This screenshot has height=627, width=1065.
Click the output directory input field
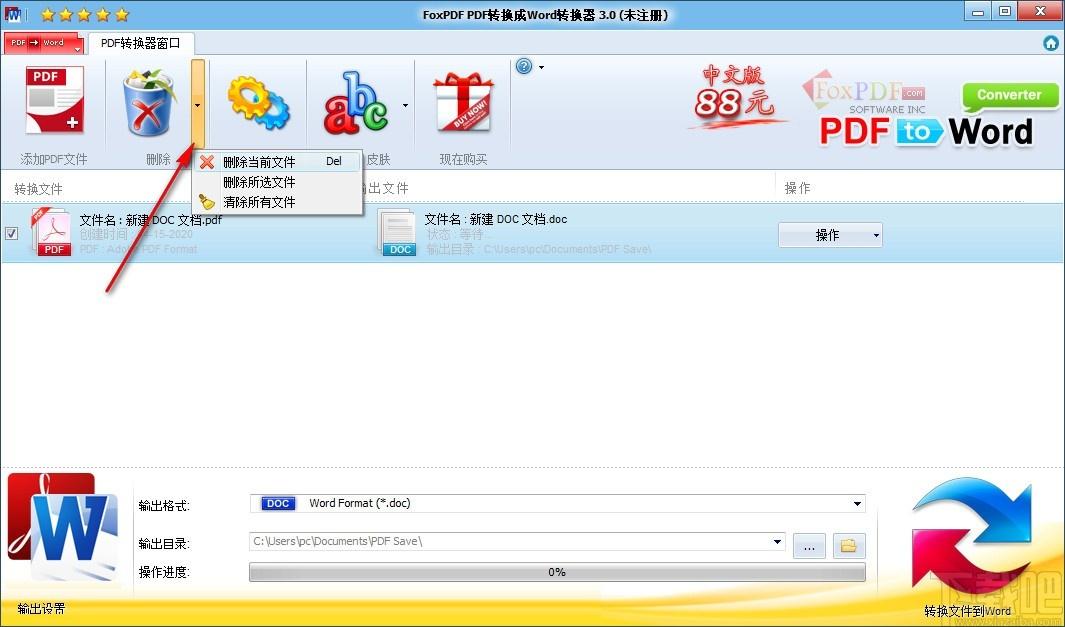point(518,541)
